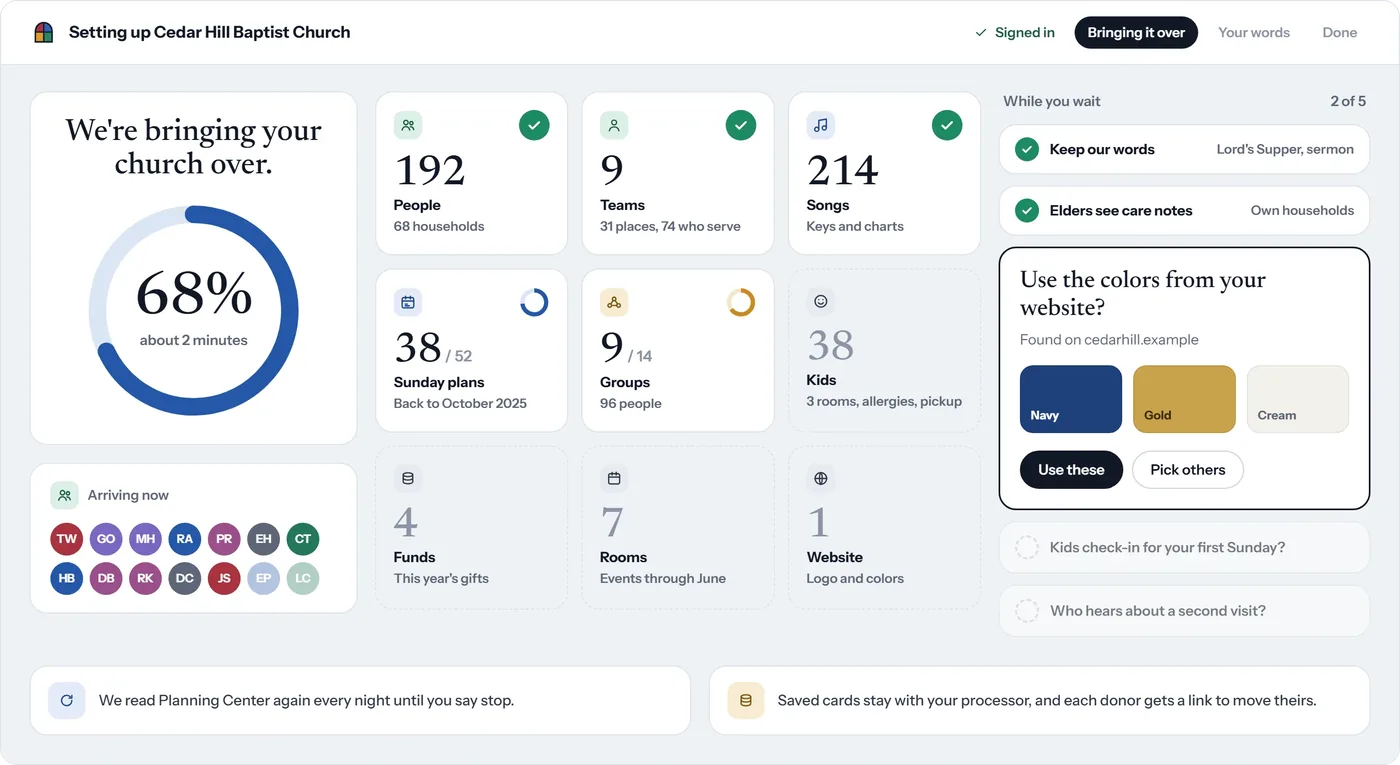The image size is (1400, 765).
Task: Select the Navy color swatch
Action: [1071, 399]
